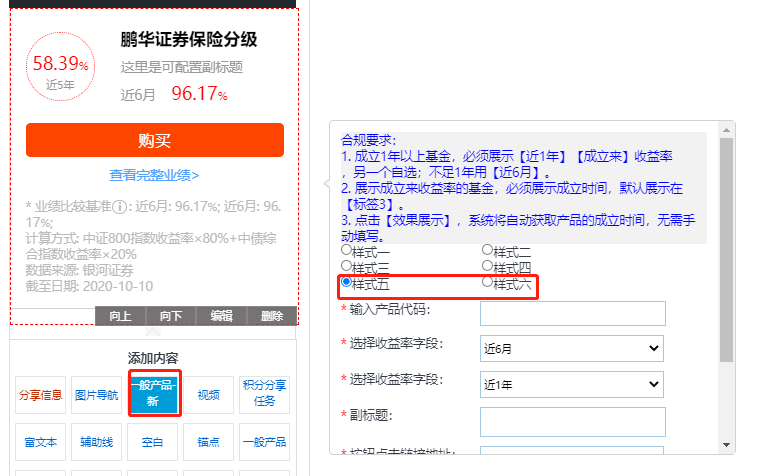Image resolution: width=764 pixels, height=476 pixels.
Task: Open the 近1年 yield field dropdown
Action: pyautogui.click(x=572, y=384)
